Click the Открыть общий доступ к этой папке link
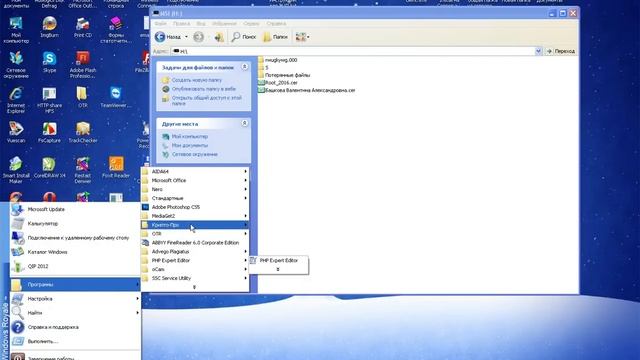 [207, 100]
